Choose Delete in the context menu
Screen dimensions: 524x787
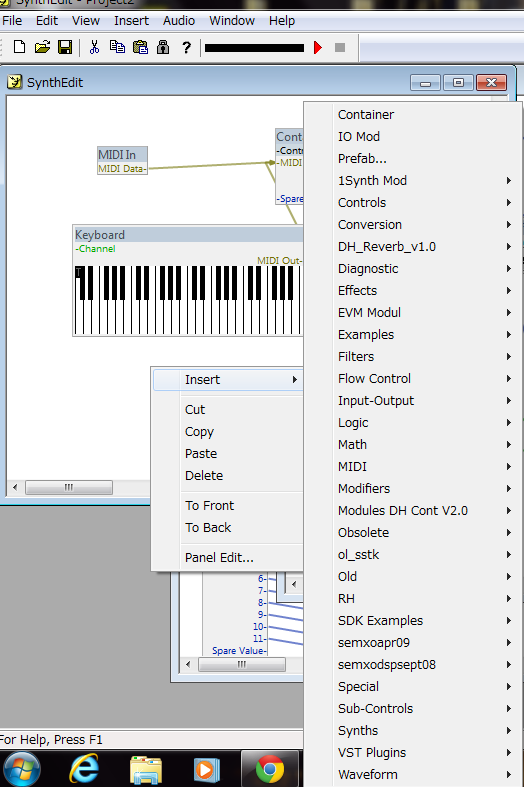coord(227,476)
